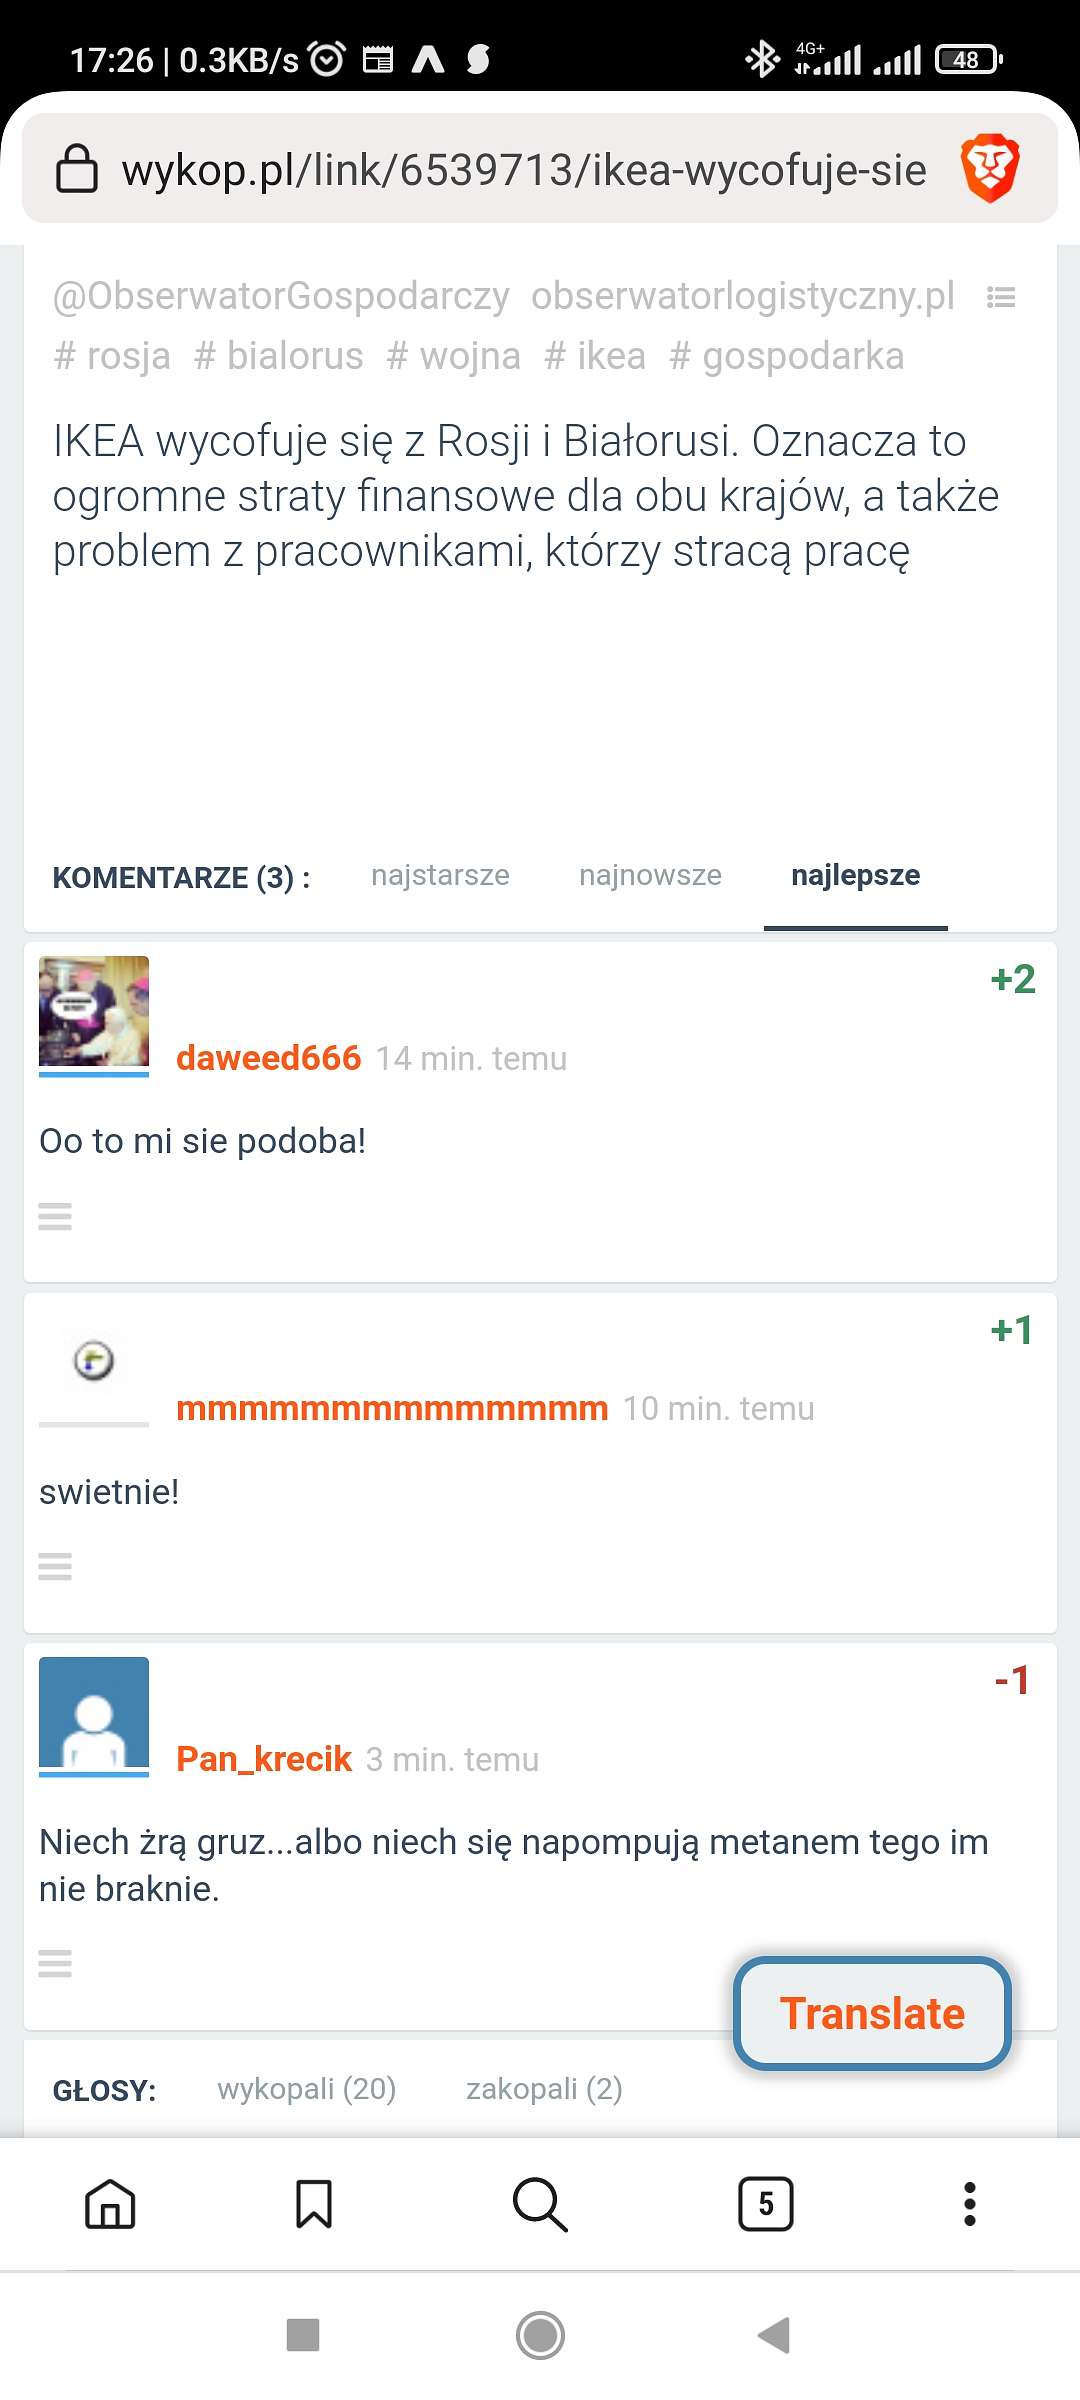The image size is (1080, 2400).
Task: Click the Translate button
Action: (x=872, y=2013)
